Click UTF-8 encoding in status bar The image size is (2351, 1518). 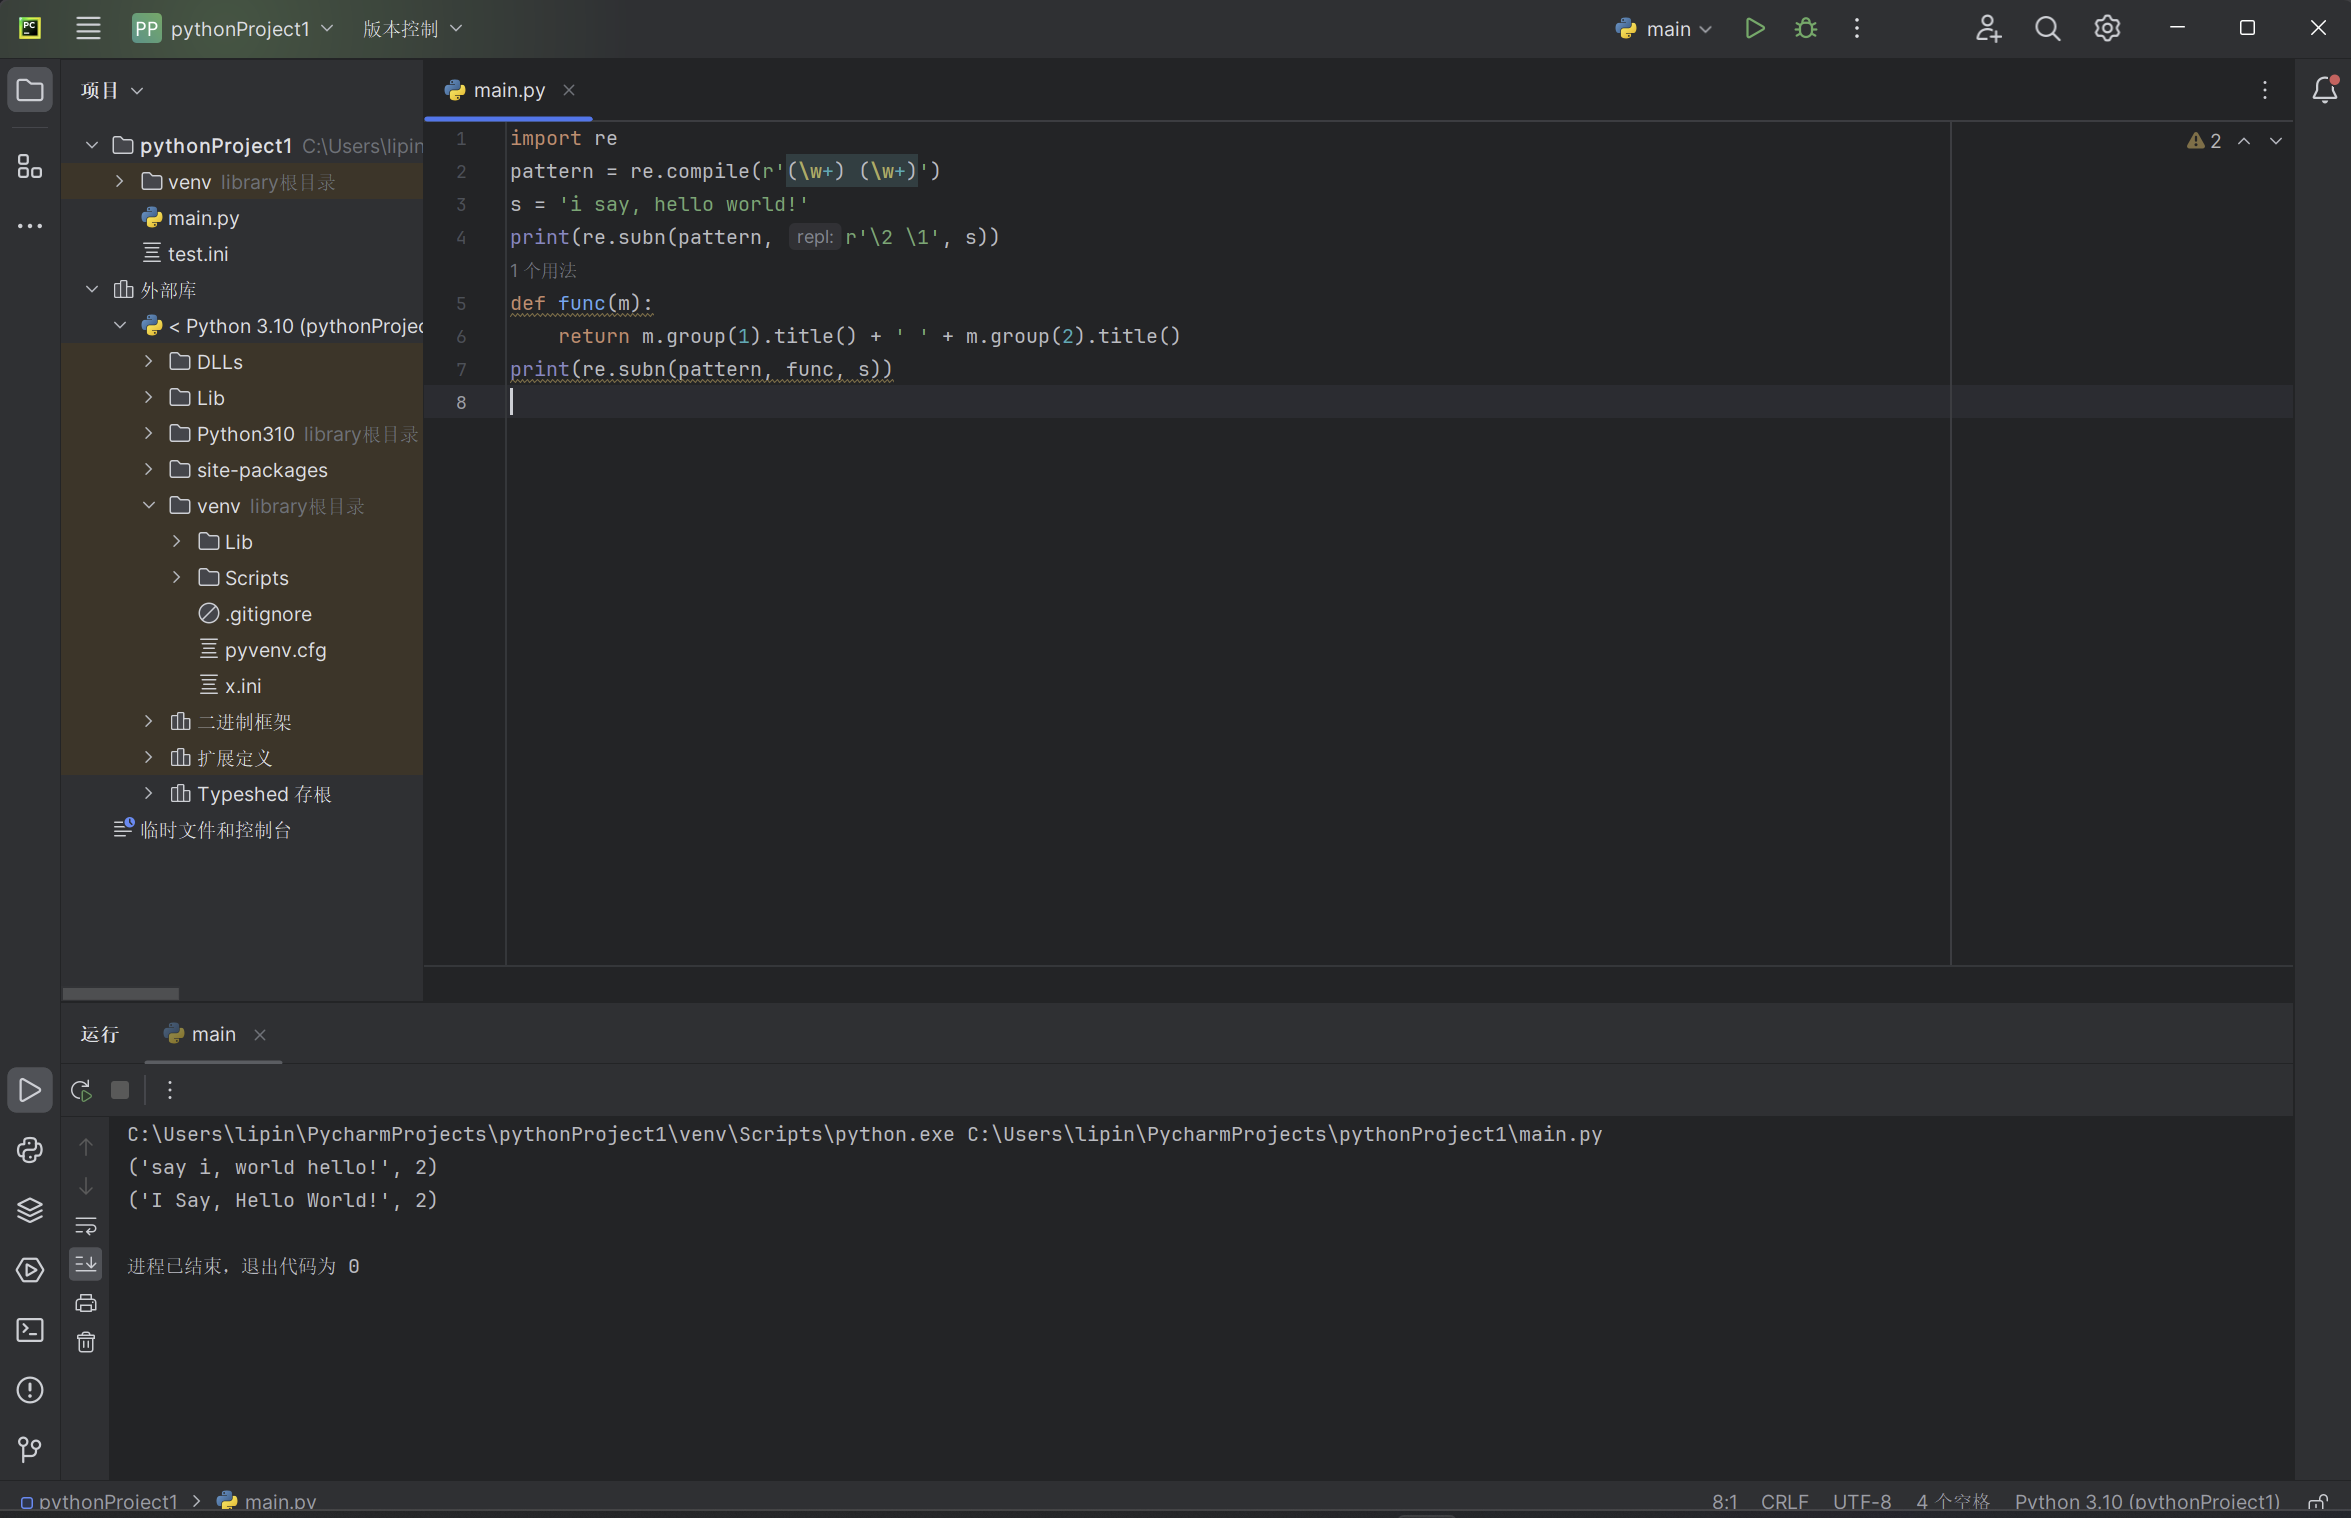(1861, 1501)
